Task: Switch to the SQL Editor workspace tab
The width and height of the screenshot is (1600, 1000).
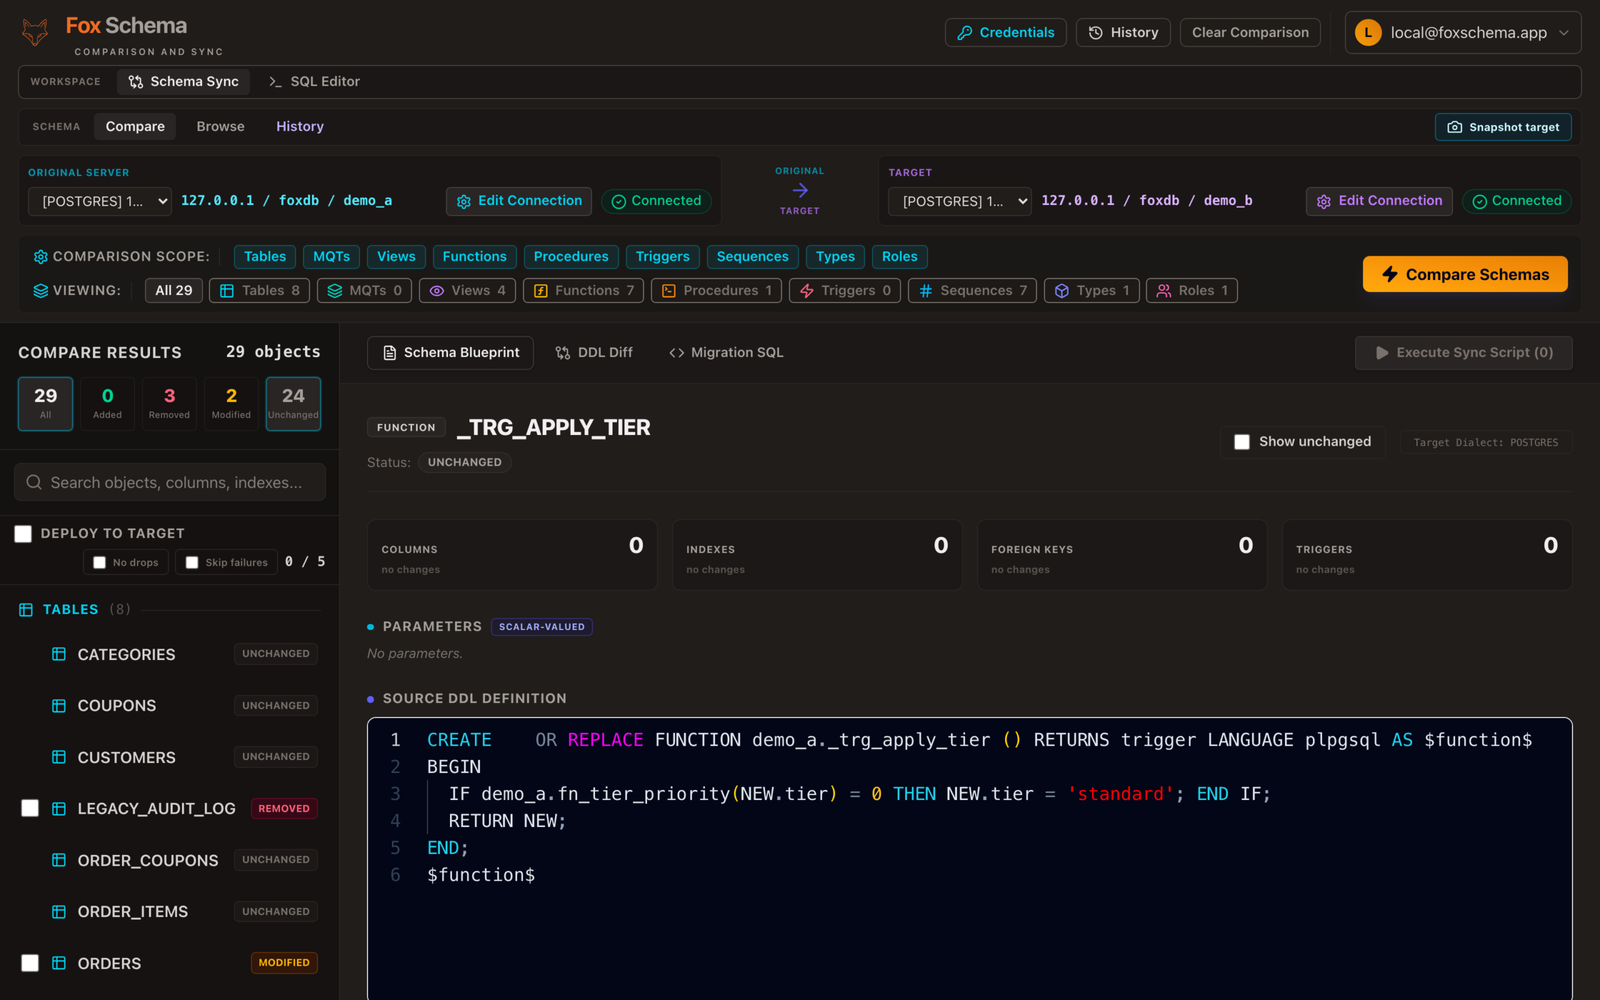Action: (x=314, y=82)
